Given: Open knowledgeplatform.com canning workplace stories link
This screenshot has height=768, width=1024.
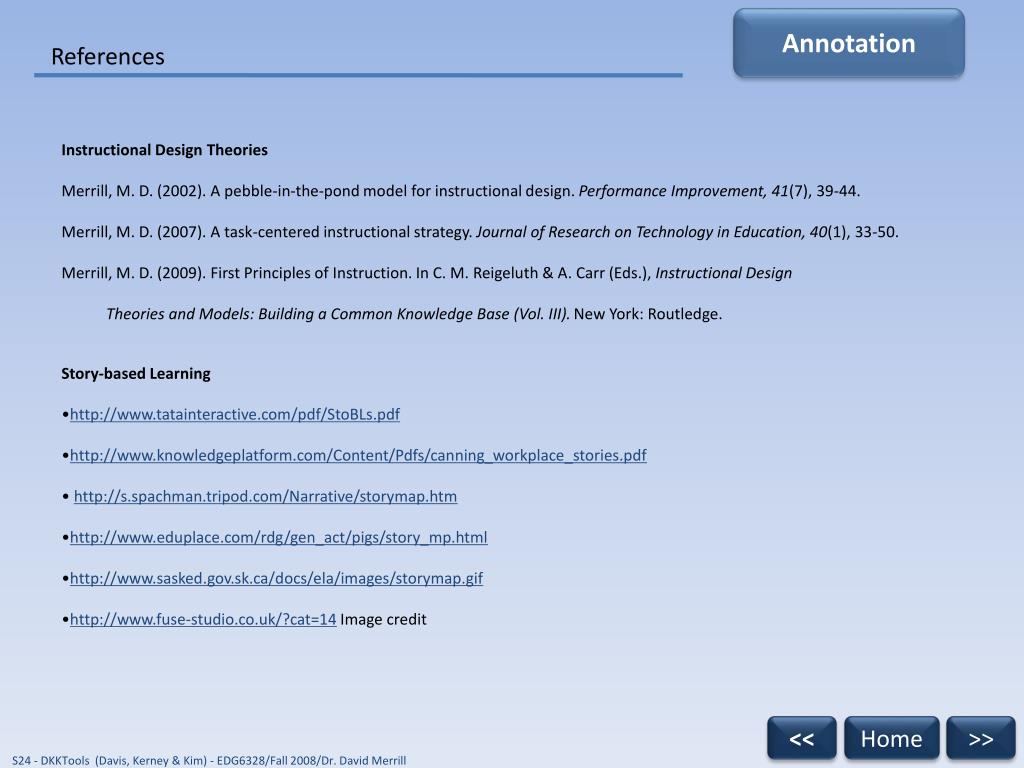Looking at the screenshot, I should click(358, 455).
